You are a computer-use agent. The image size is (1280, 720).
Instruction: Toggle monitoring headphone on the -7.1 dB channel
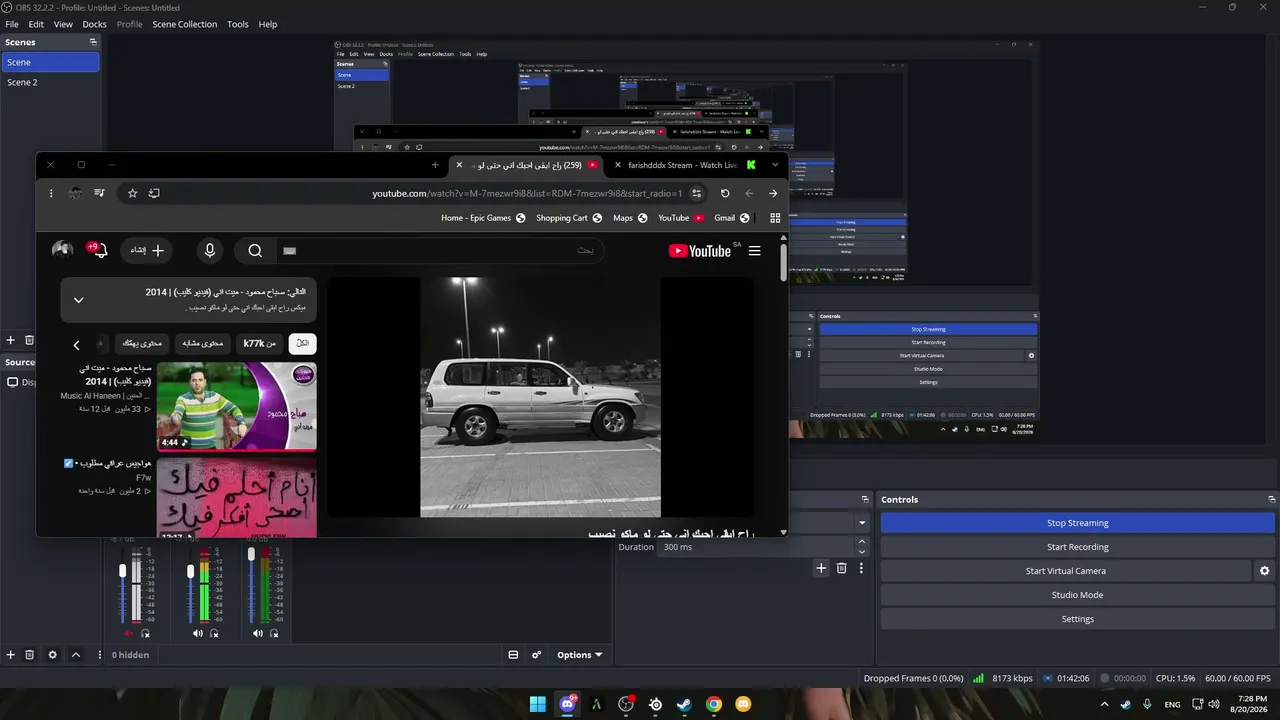point(214,633)
